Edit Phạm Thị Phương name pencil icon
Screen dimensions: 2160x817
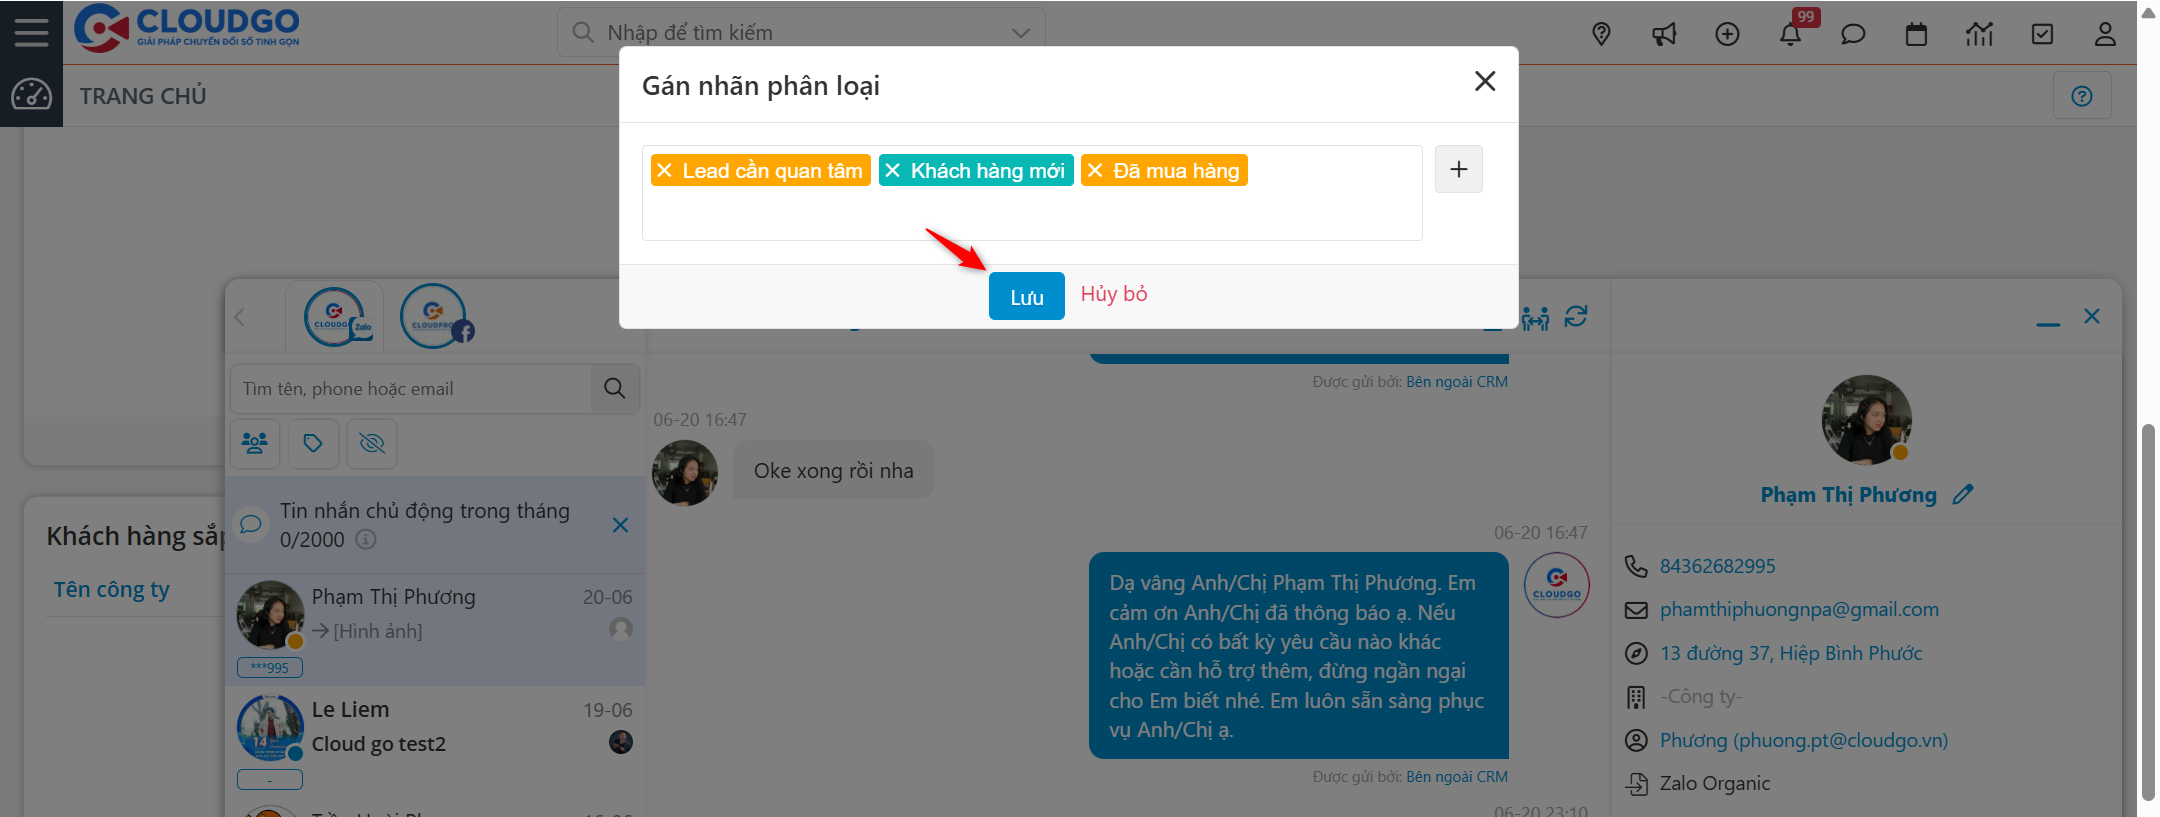pyautogui.click(x=1963, y=494)
